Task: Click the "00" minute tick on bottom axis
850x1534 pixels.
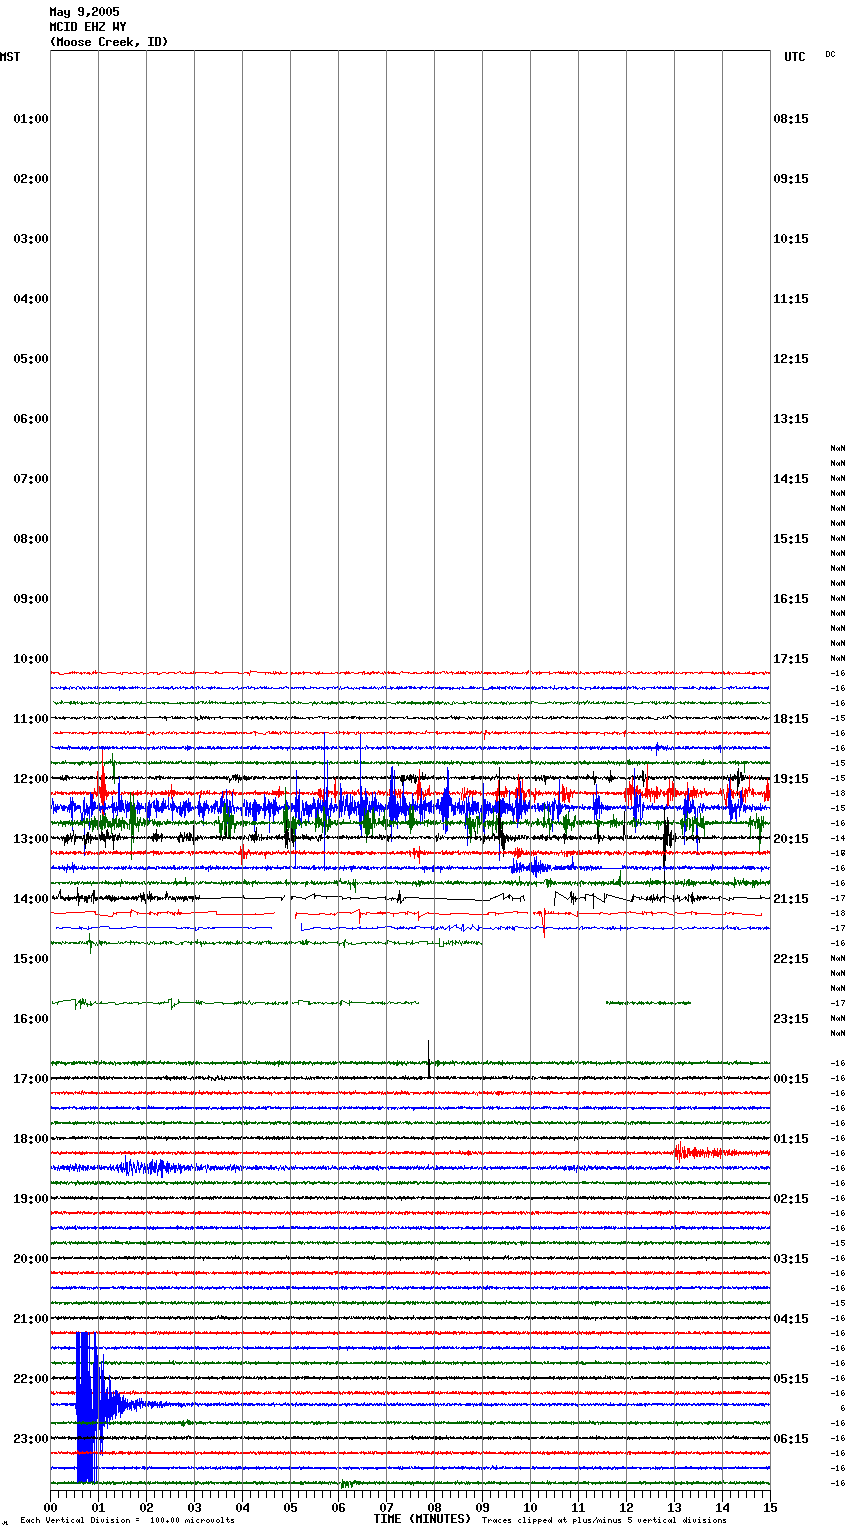Action: click(50, 1507)
